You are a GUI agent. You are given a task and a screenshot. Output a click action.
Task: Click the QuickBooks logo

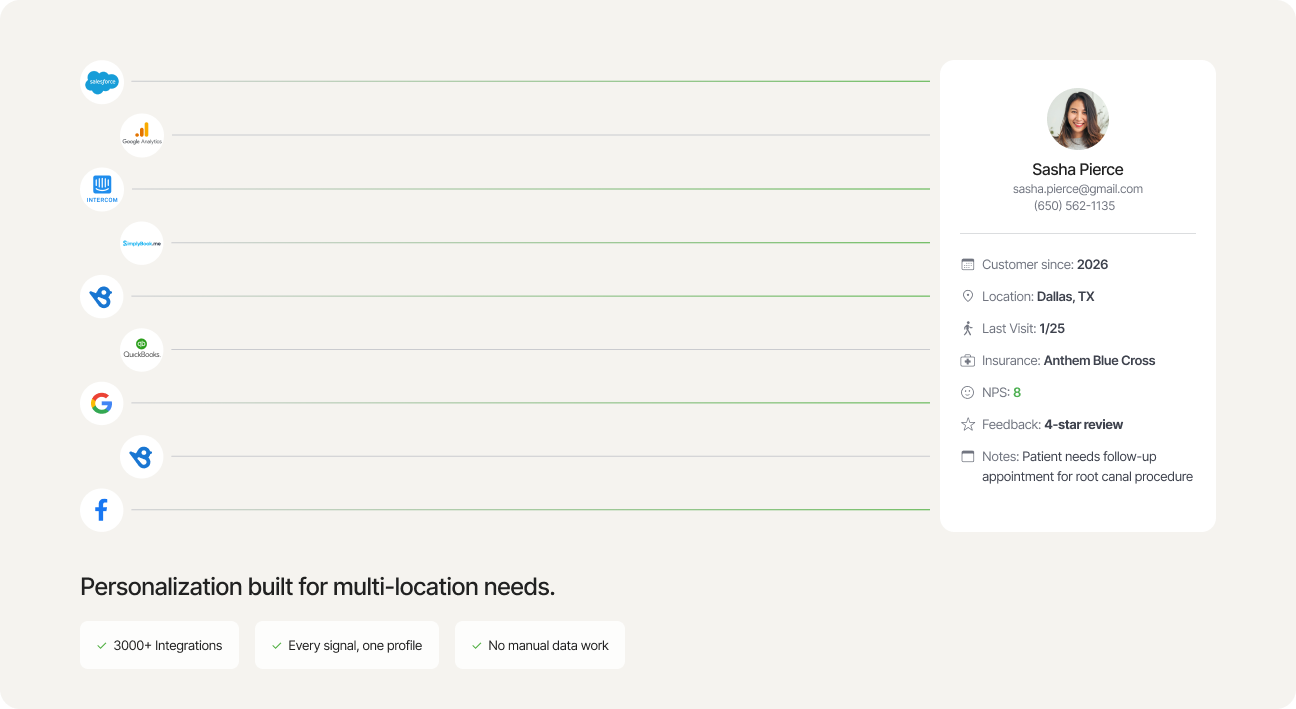tap(142, 350)
